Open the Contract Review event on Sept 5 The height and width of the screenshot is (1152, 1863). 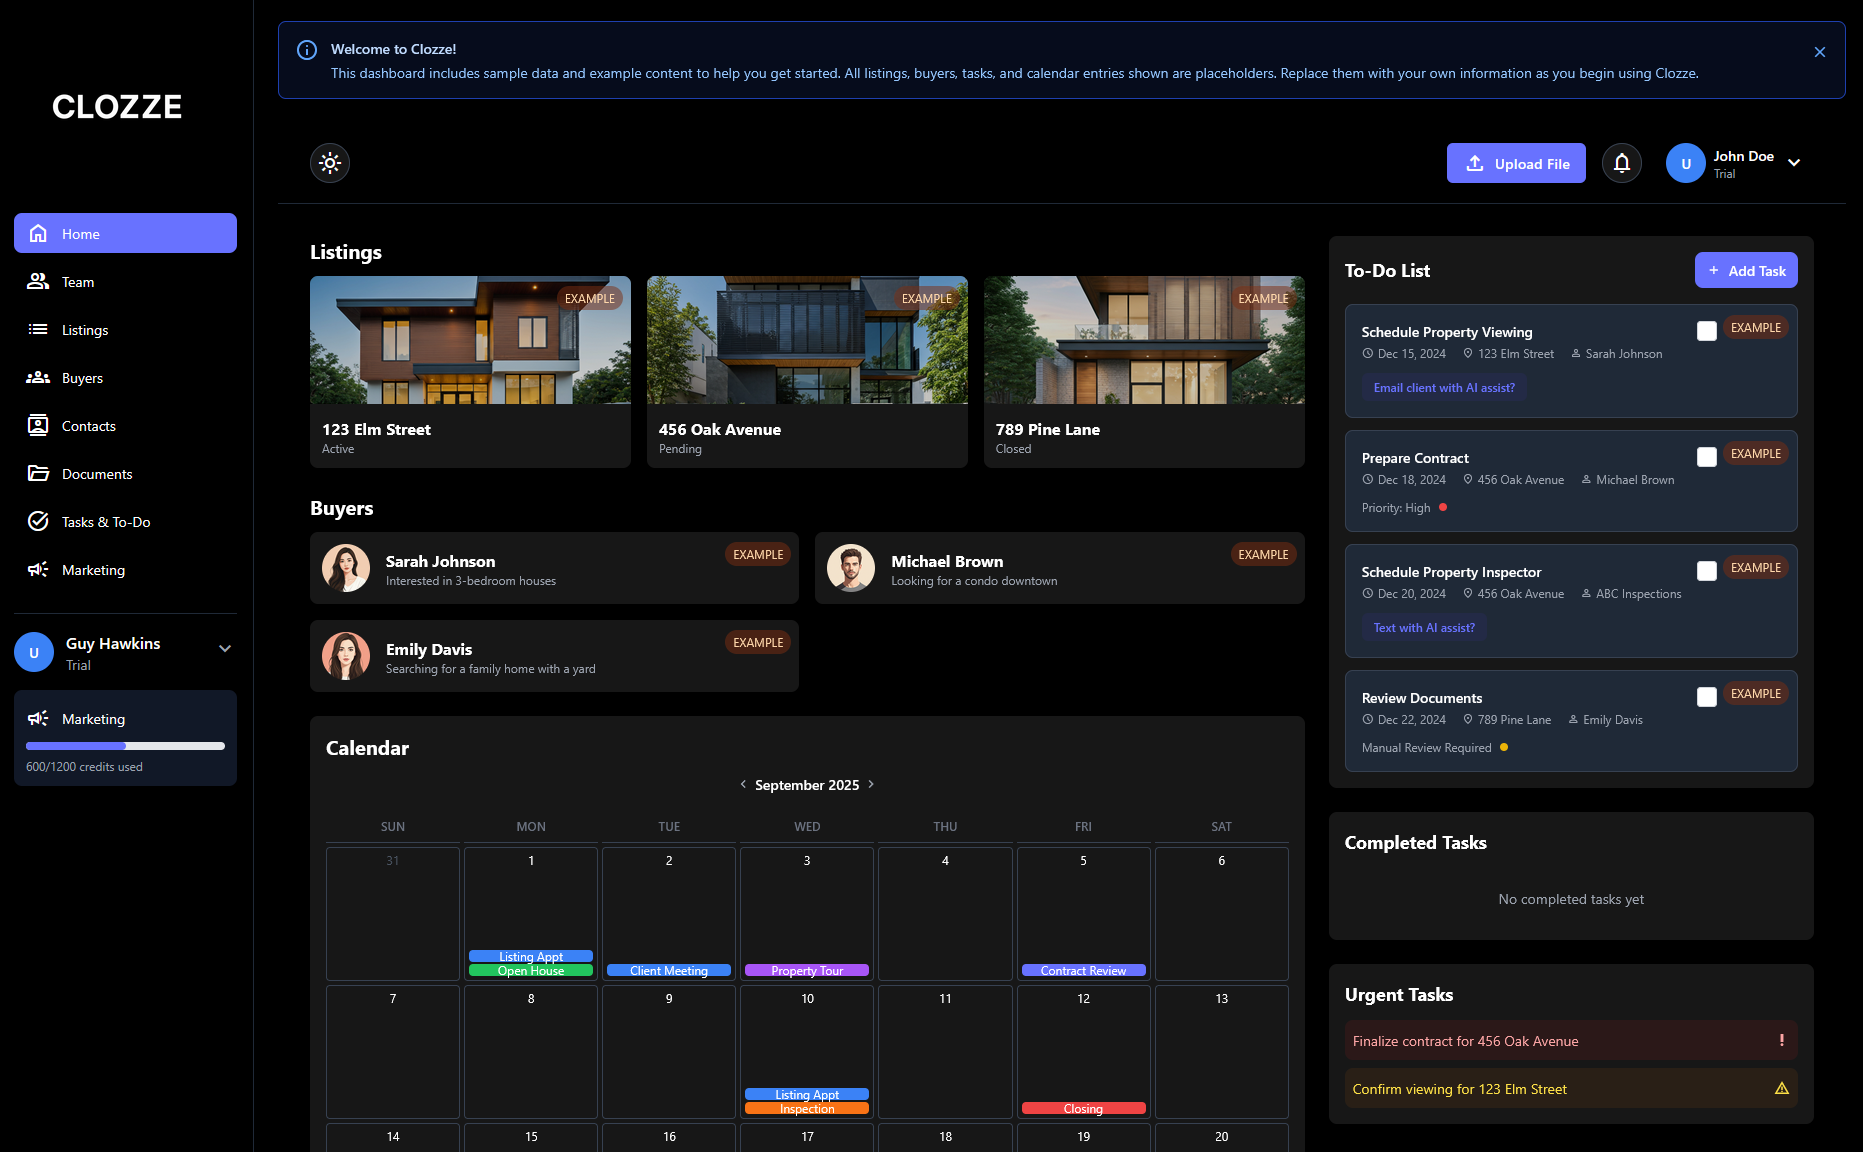pos(1083,971)
